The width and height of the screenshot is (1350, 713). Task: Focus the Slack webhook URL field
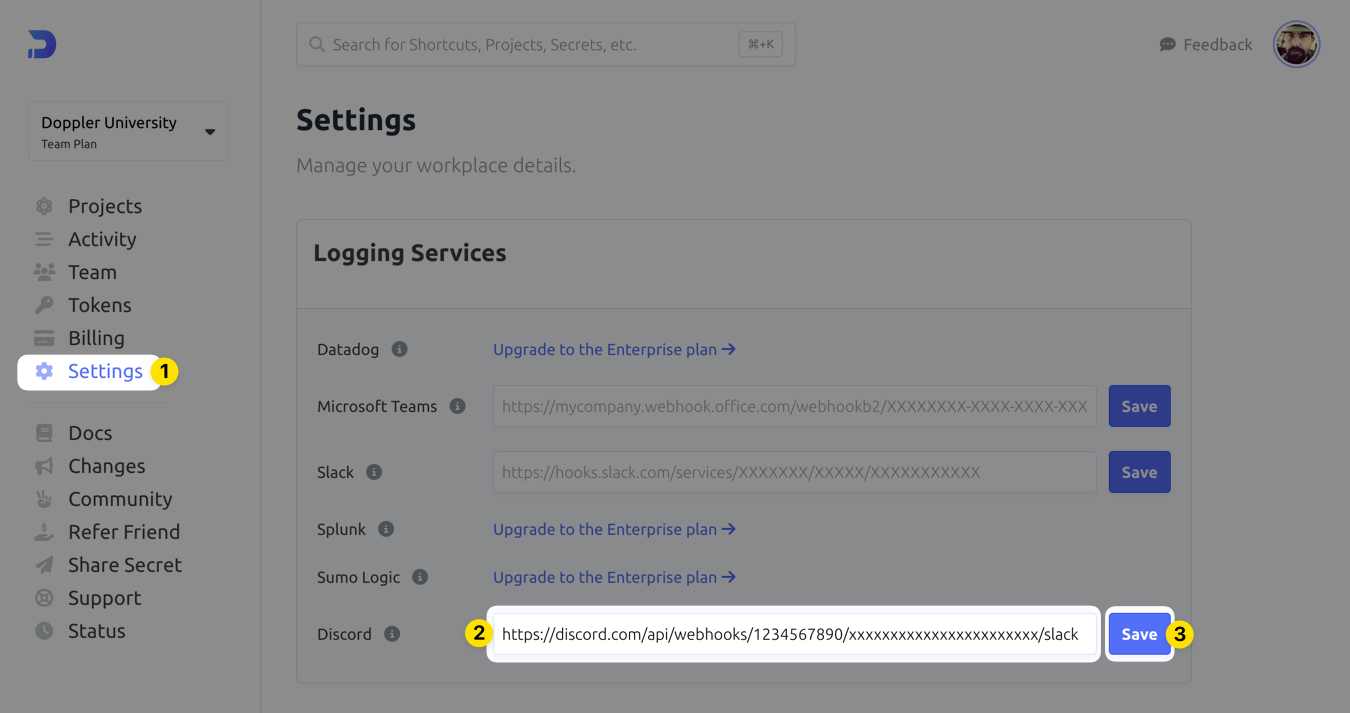coord(795,472)
